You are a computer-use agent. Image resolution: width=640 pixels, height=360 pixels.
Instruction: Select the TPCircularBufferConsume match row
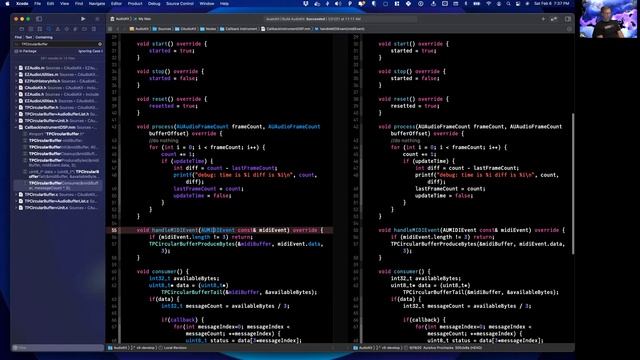click(59, 185)
